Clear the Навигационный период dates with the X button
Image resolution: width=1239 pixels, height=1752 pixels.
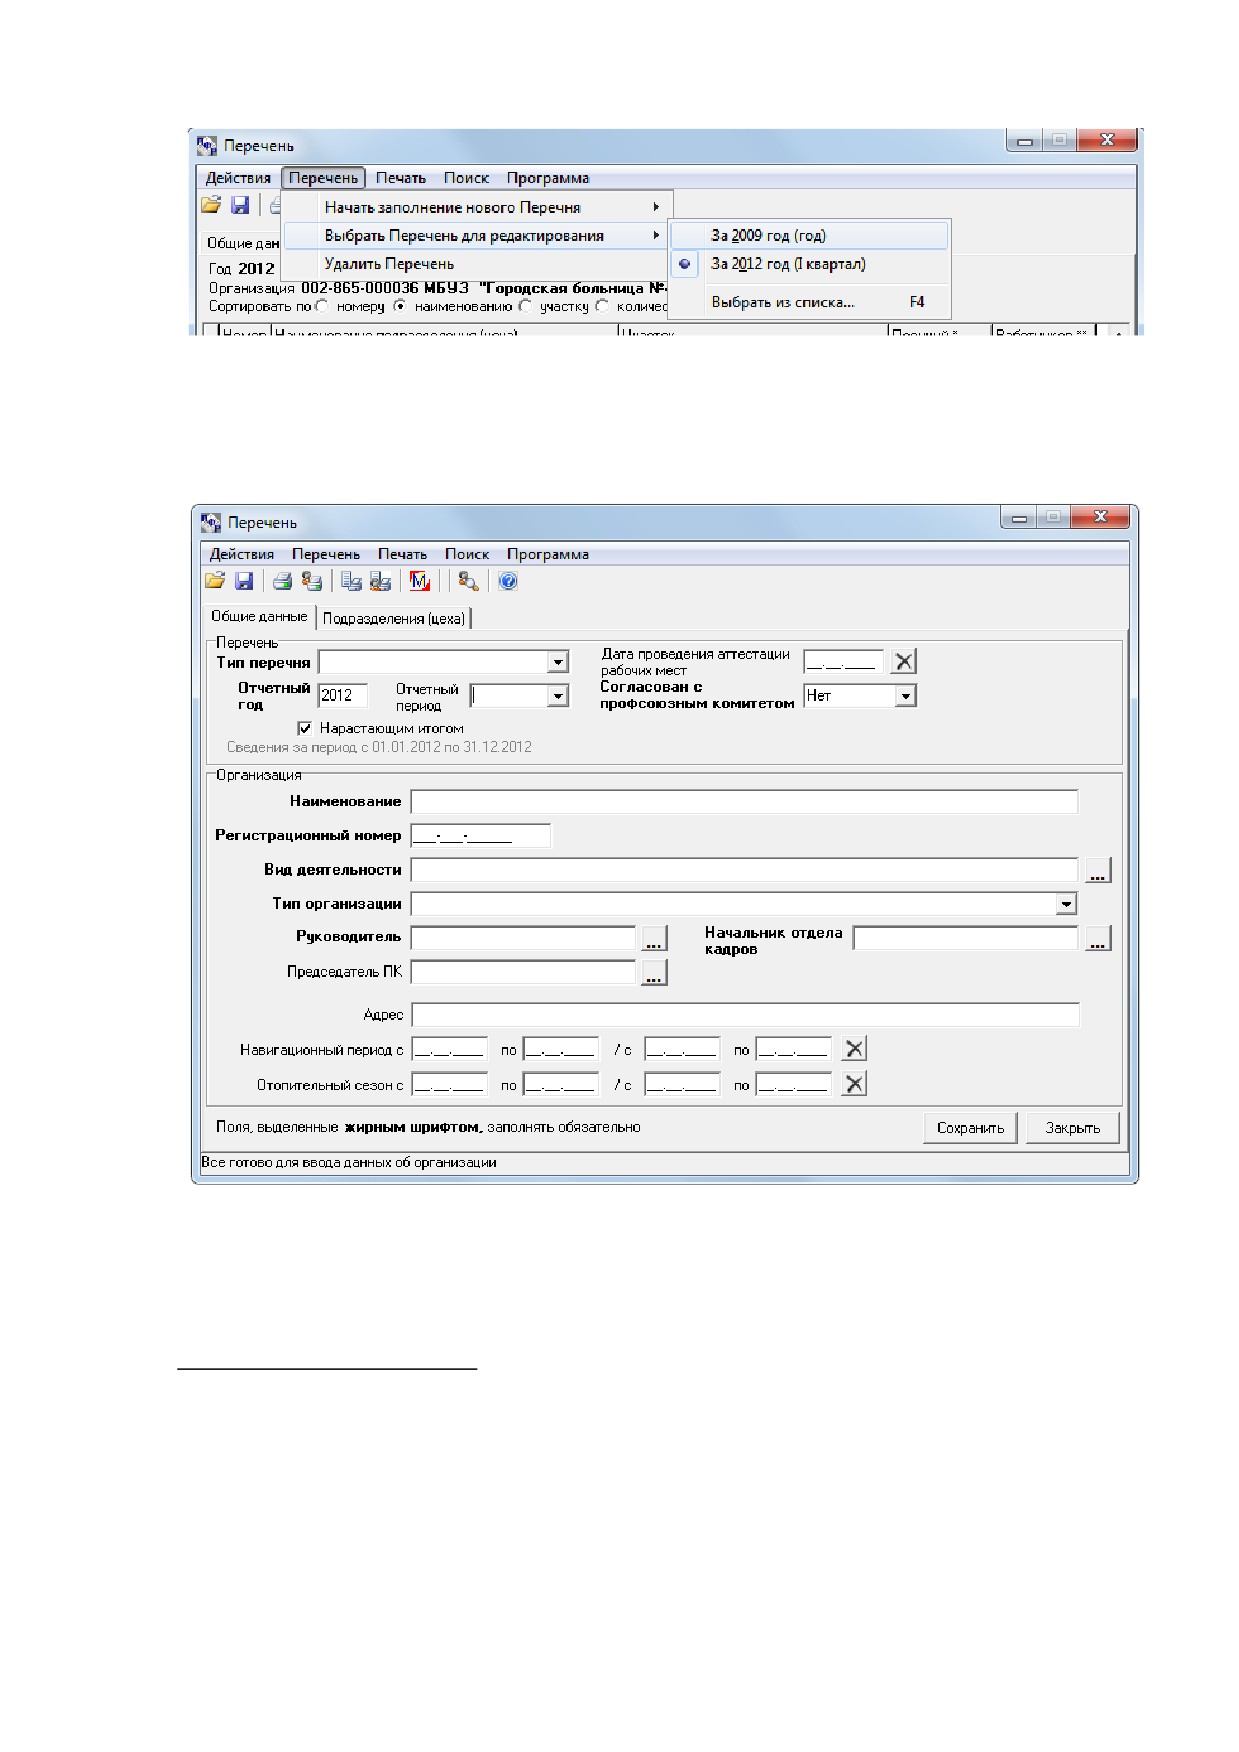pyautogui.click(x=854, y=1049)
